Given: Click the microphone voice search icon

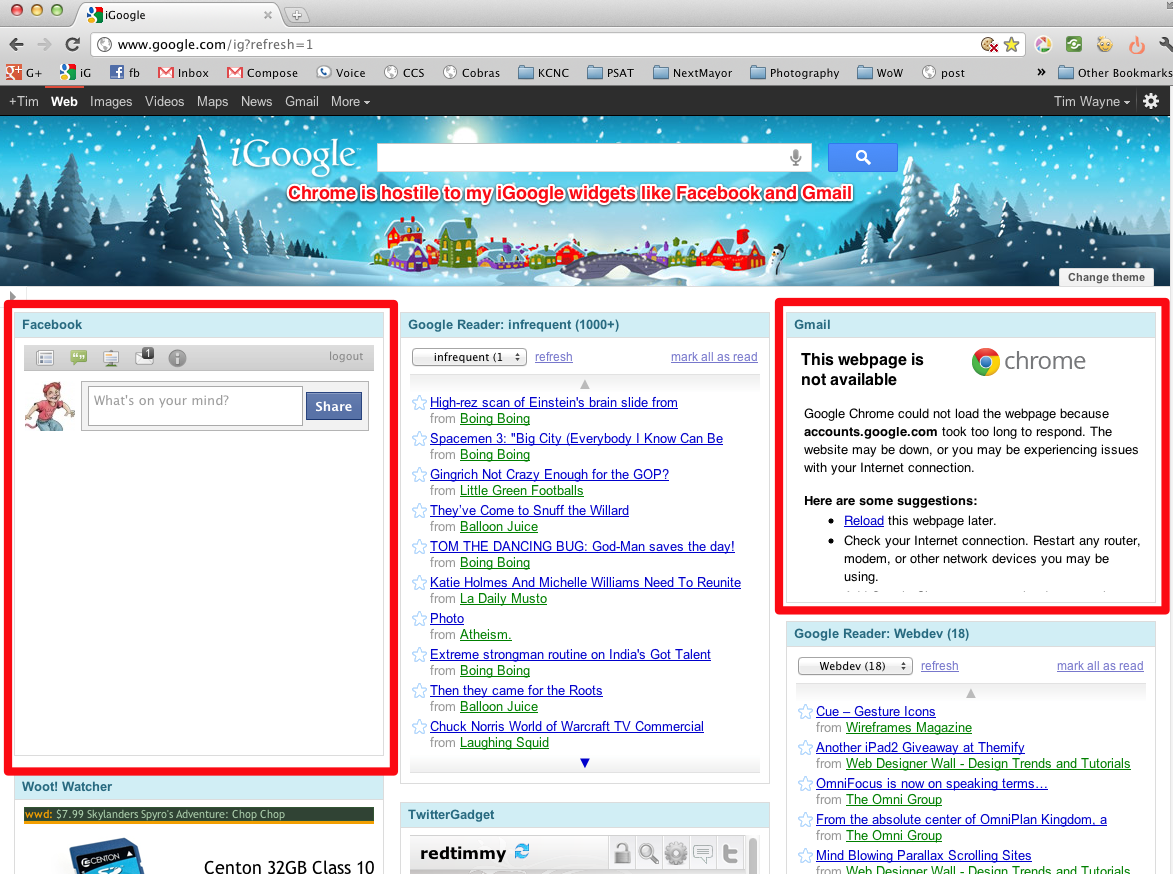Looking at the screenshot, I should coord(796,157).
